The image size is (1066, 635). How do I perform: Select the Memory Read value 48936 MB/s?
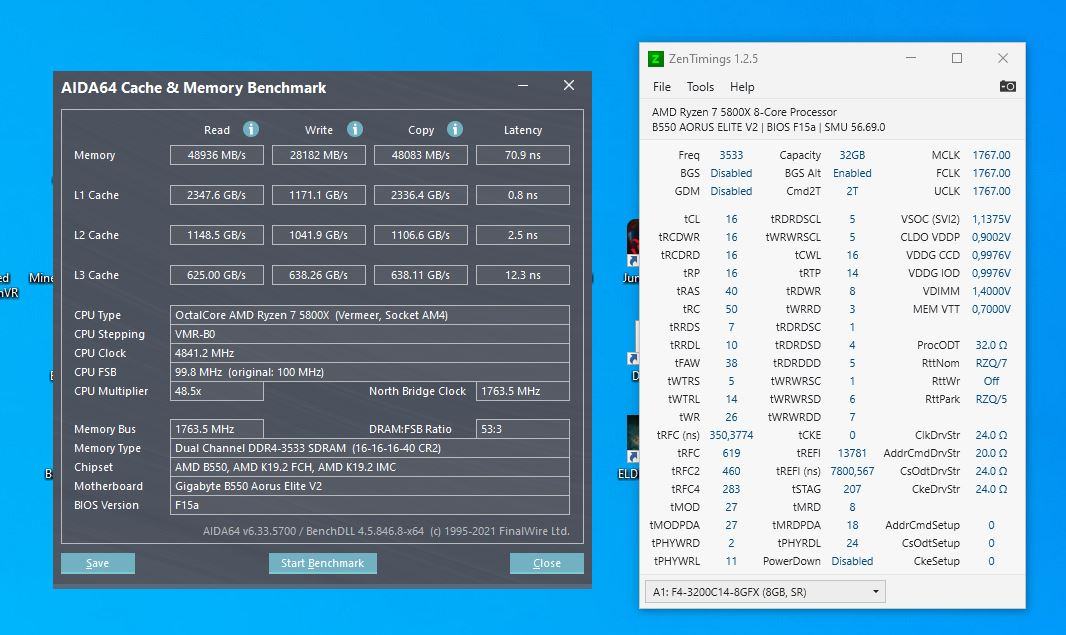(217, 155)
